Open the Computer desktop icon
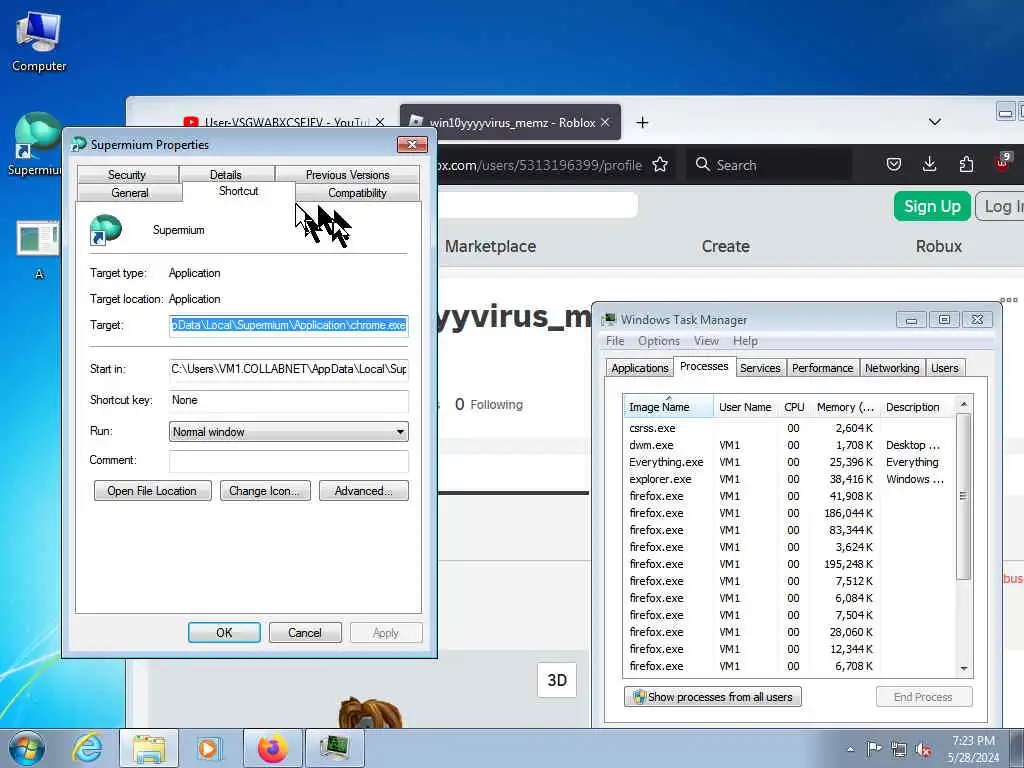This screenshot has height=768, width=1024. [x=39, y=40]
